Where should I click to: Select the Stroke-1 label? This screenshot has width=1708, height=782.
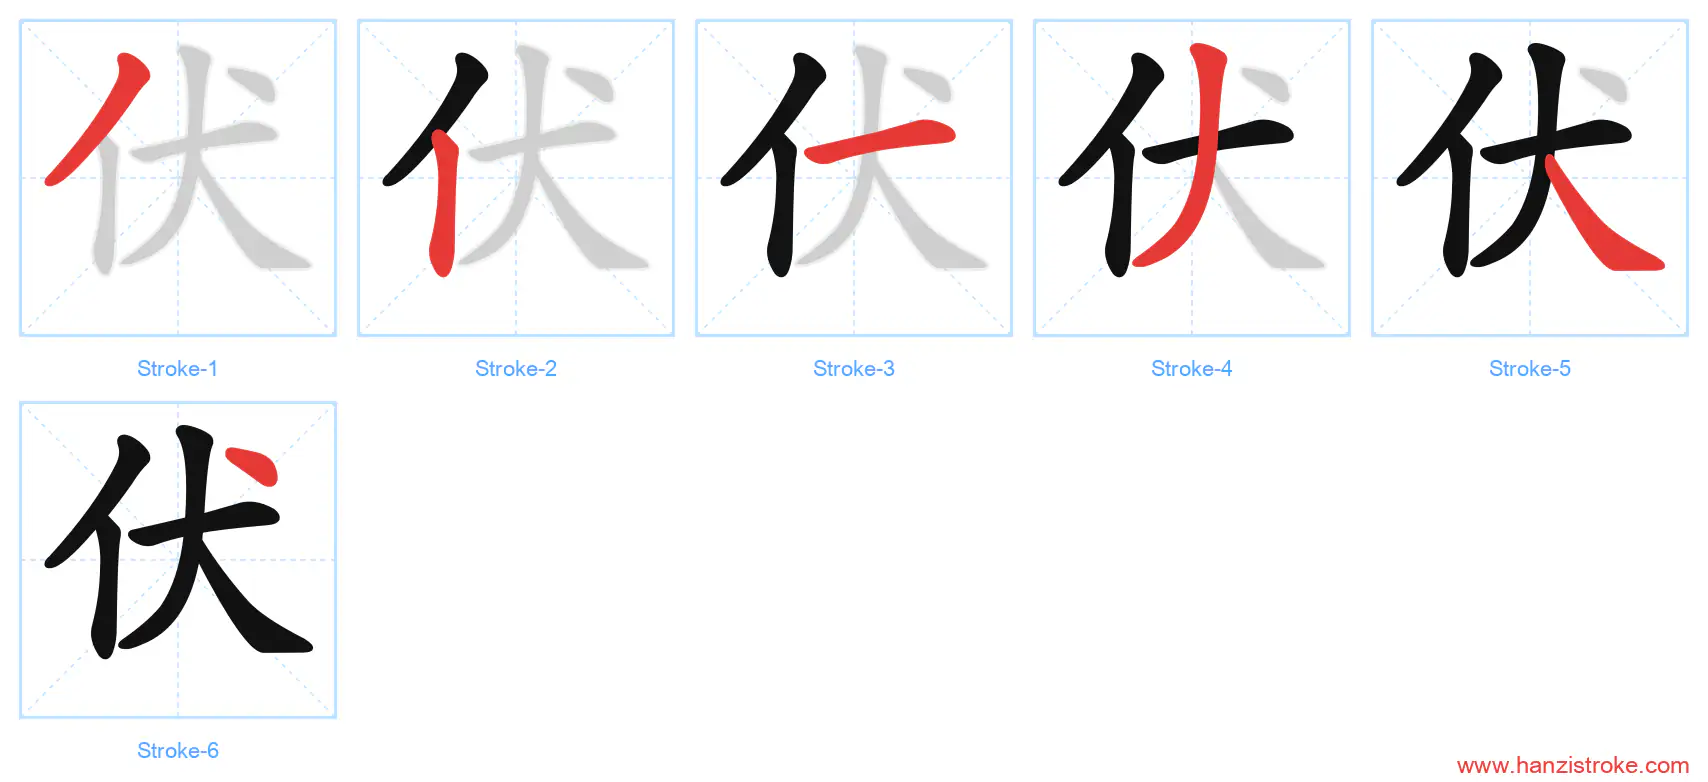point(178,369)
